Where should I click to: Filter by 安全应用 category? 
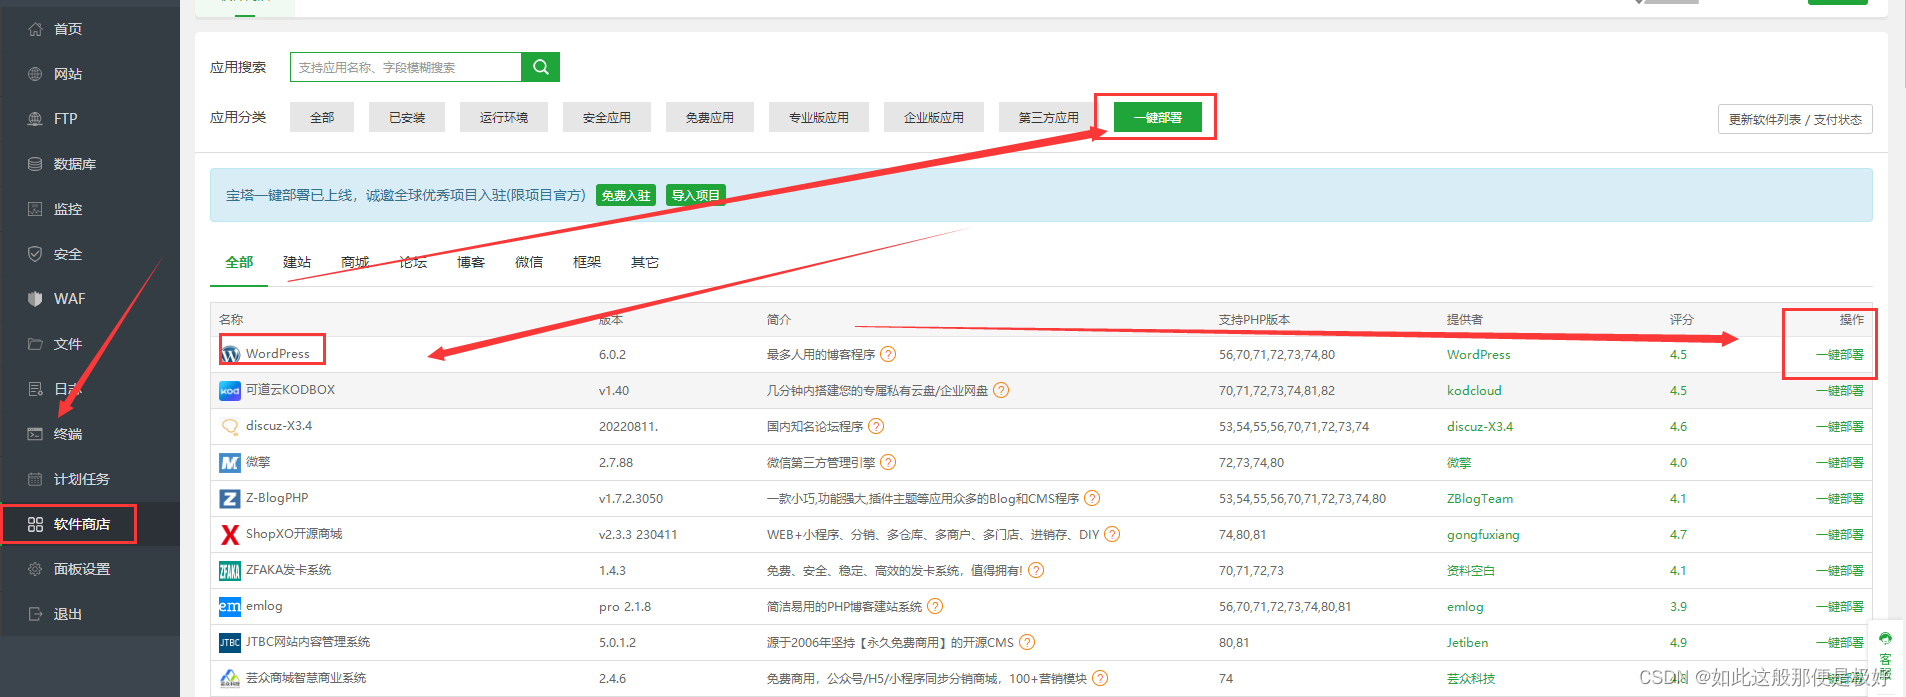click(607, 117)
